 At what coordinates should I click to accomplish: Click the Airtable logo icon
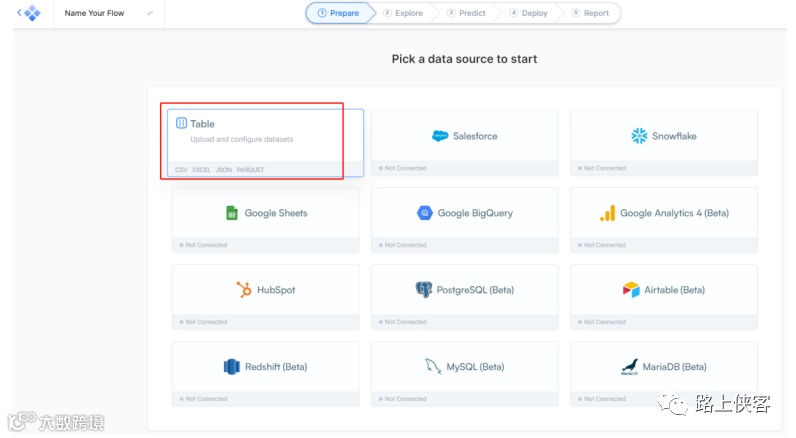(631, 290)
